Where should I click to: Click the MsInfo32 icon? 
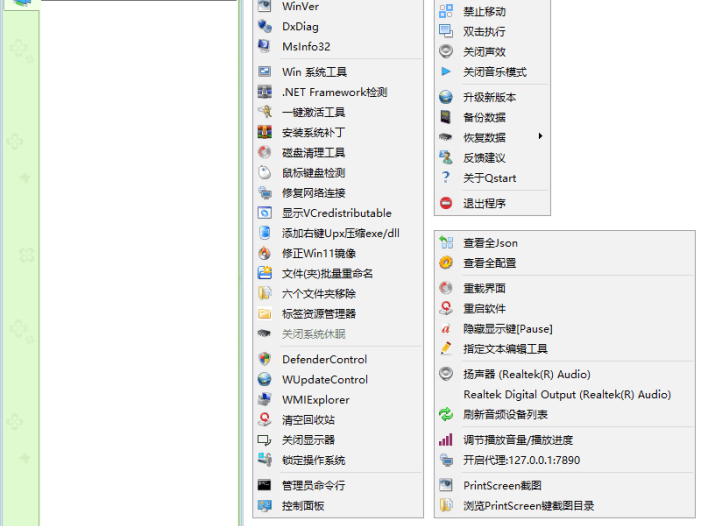point(265,46)
